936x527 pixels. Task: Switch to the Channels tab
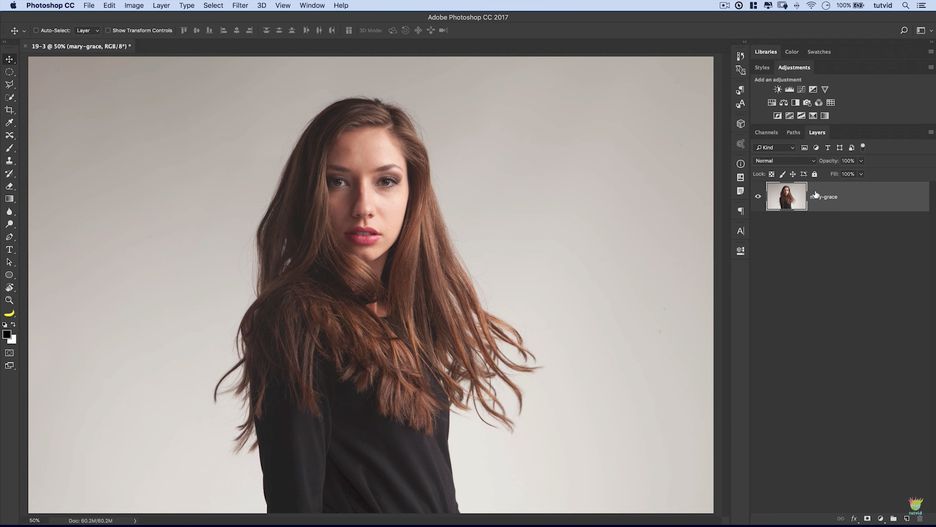(766, 132)
